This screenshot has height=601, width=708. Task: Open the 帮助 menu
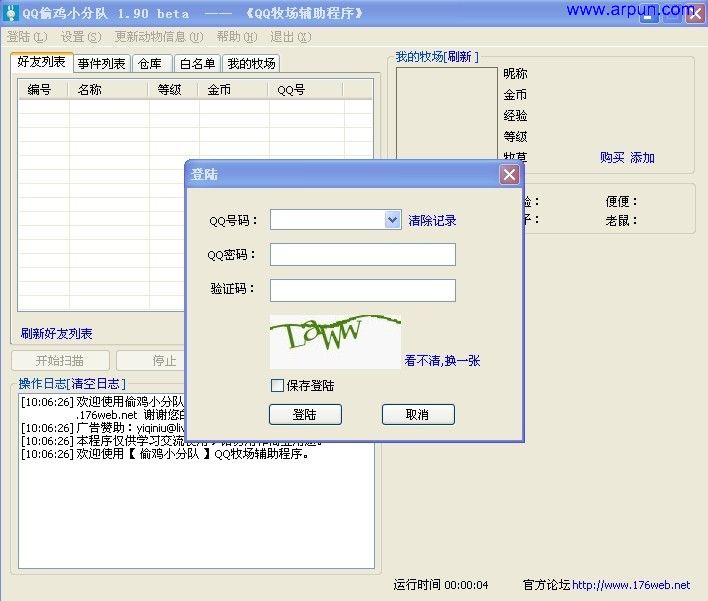pyautogui.click(x=235, y=37)
